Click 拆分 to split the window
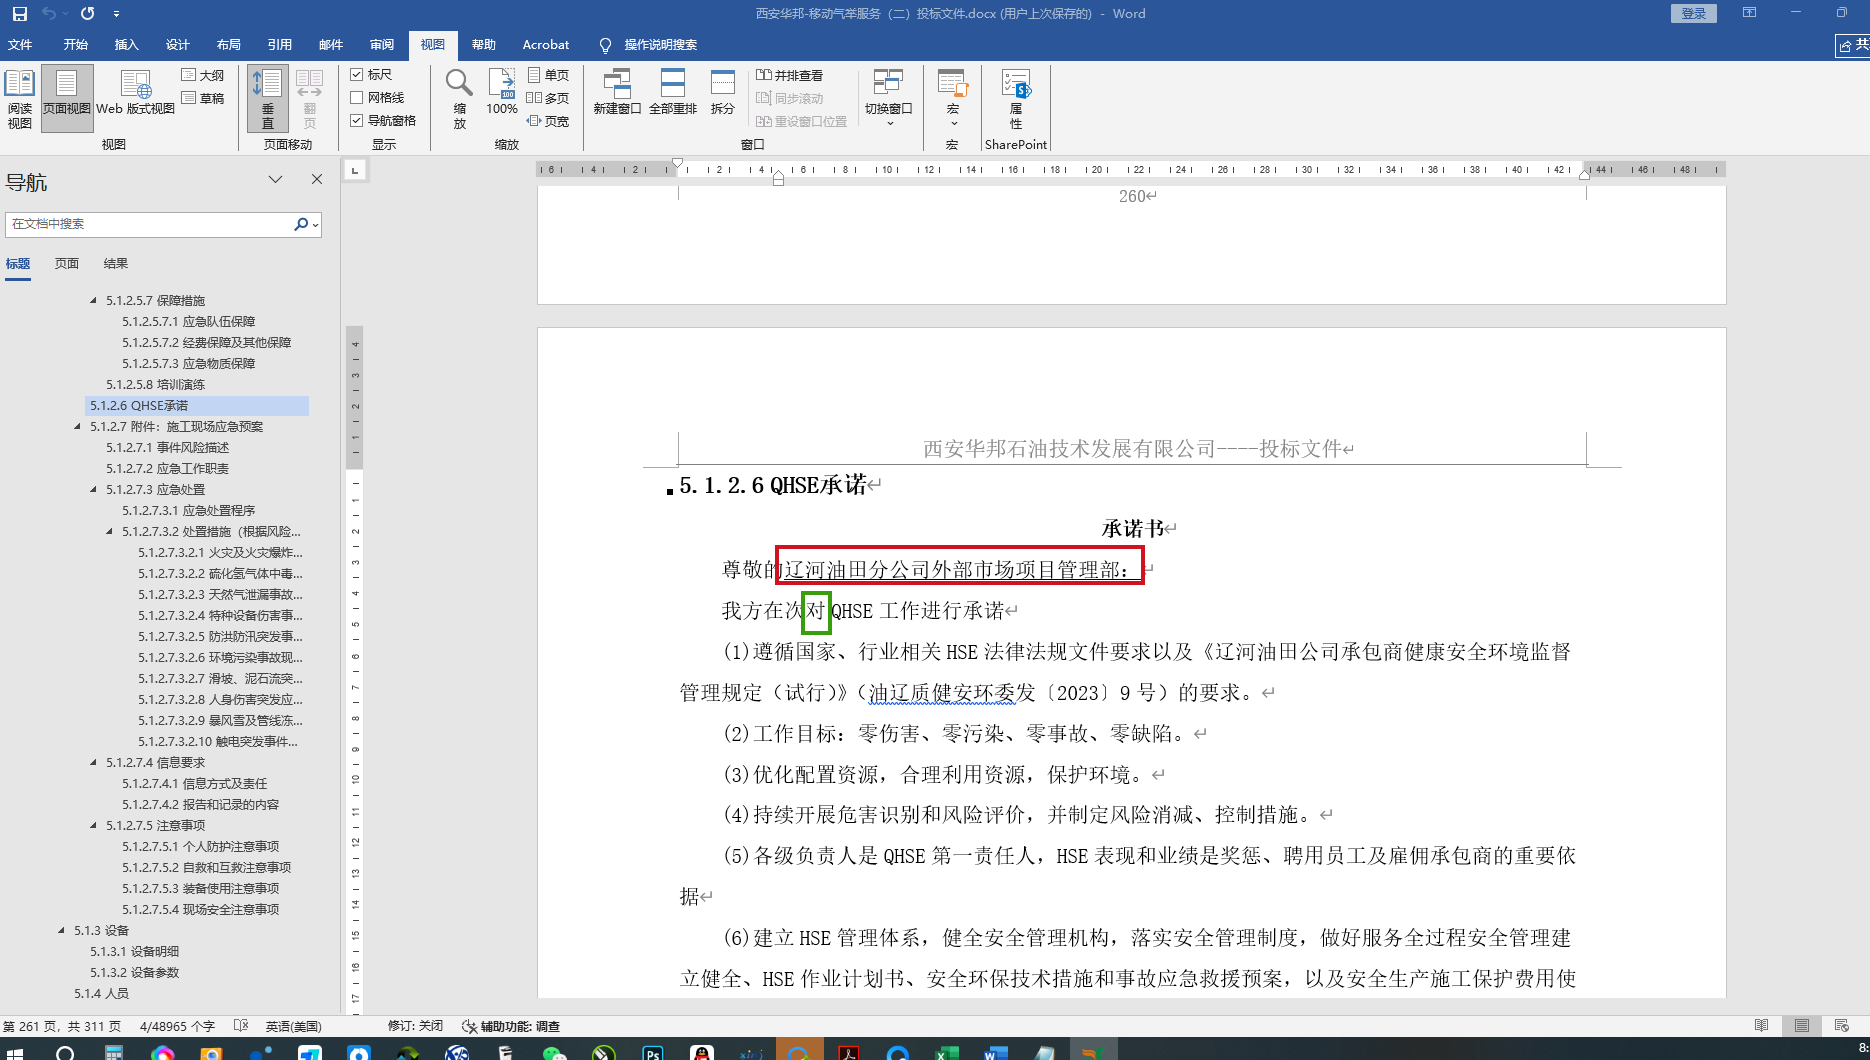 pyautogui.click(x=723, y=93)
